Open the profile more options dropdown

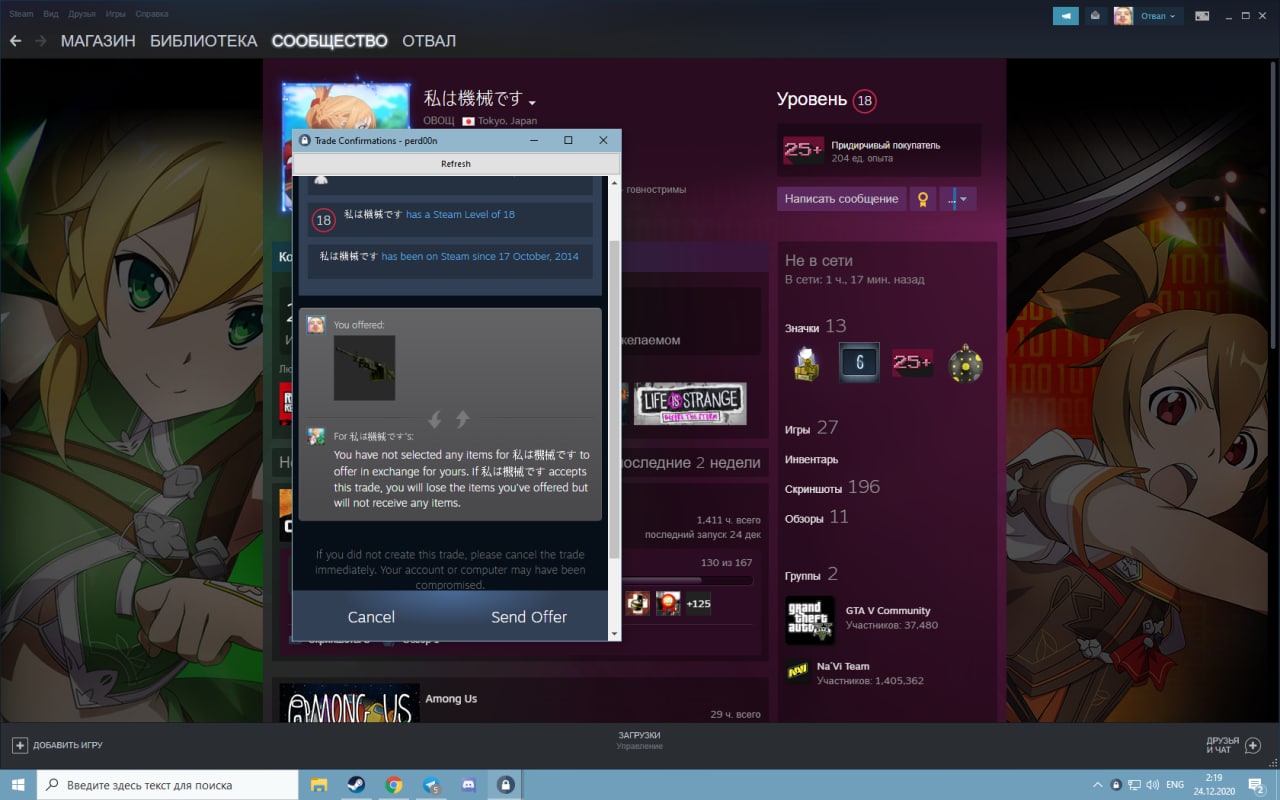(957, 199)
